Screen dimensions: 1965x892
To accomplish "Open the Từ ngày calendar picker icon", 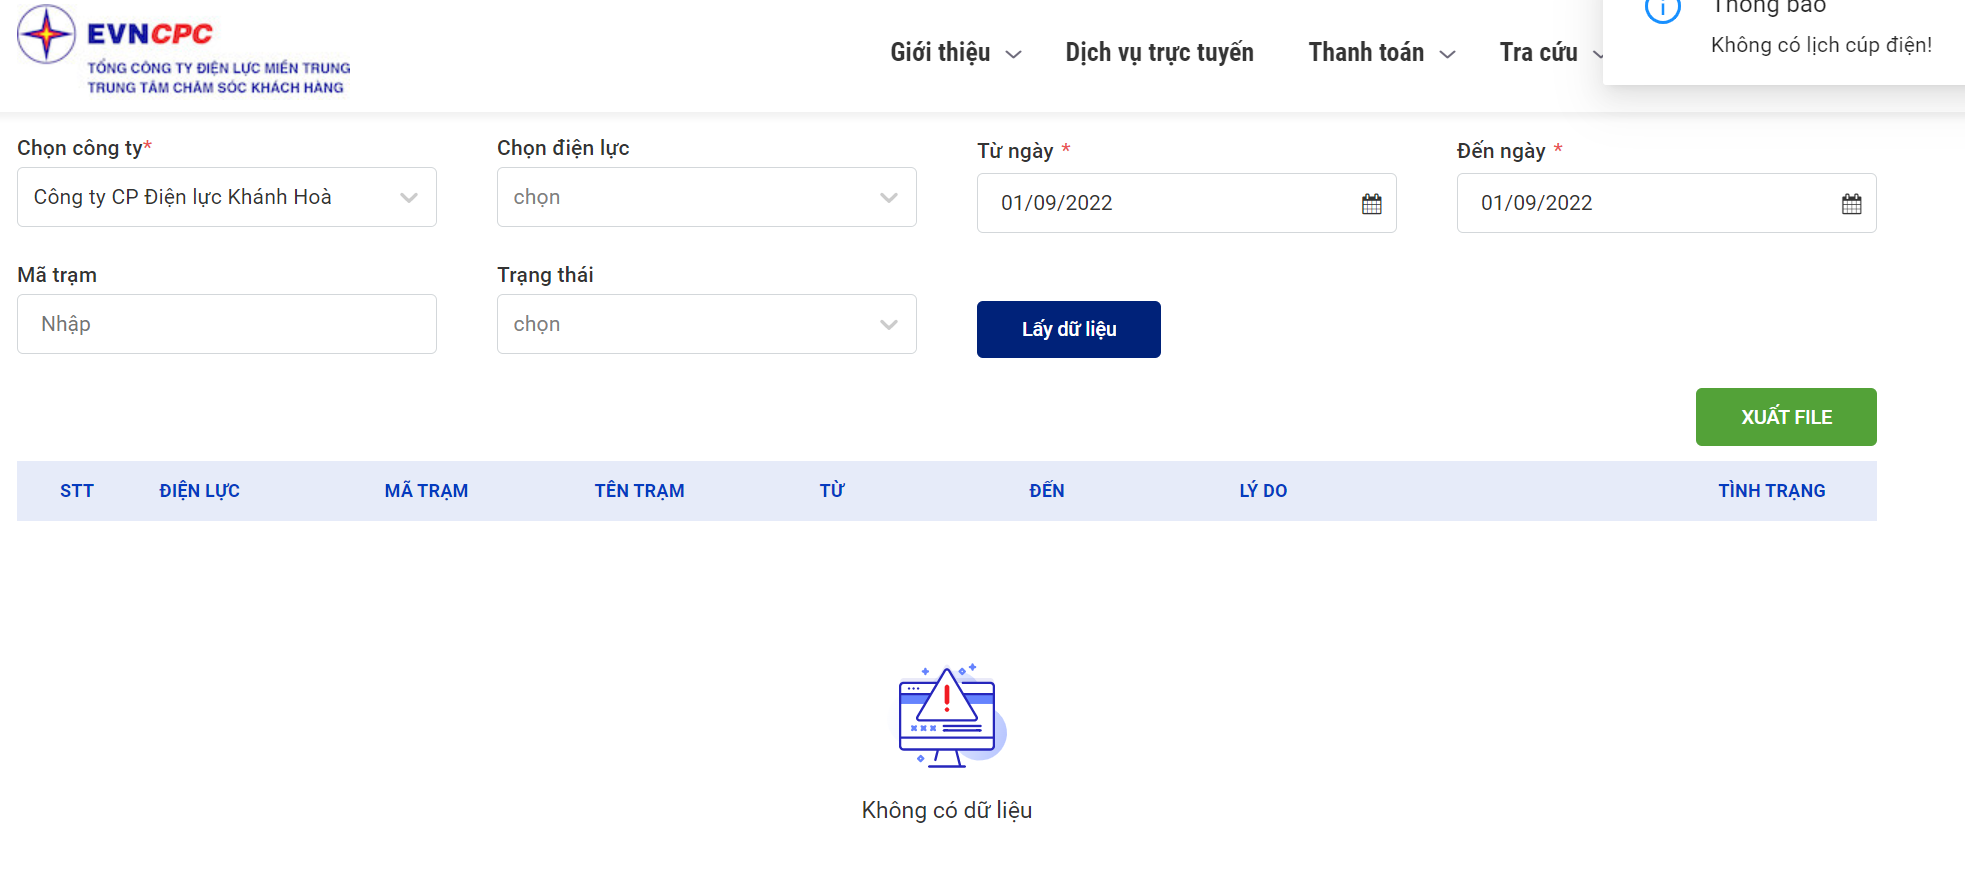I will [x=1371, y=204].
